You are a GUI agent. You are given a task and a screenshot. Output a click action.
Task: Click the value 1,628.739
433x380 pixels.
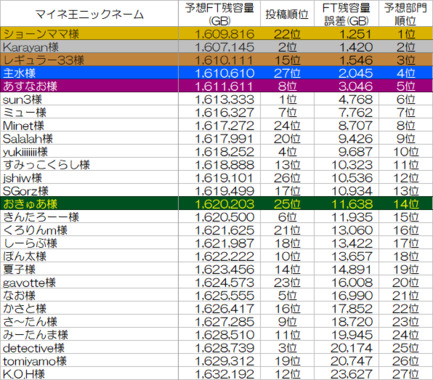pyautogui.click(x=224, y=348)
